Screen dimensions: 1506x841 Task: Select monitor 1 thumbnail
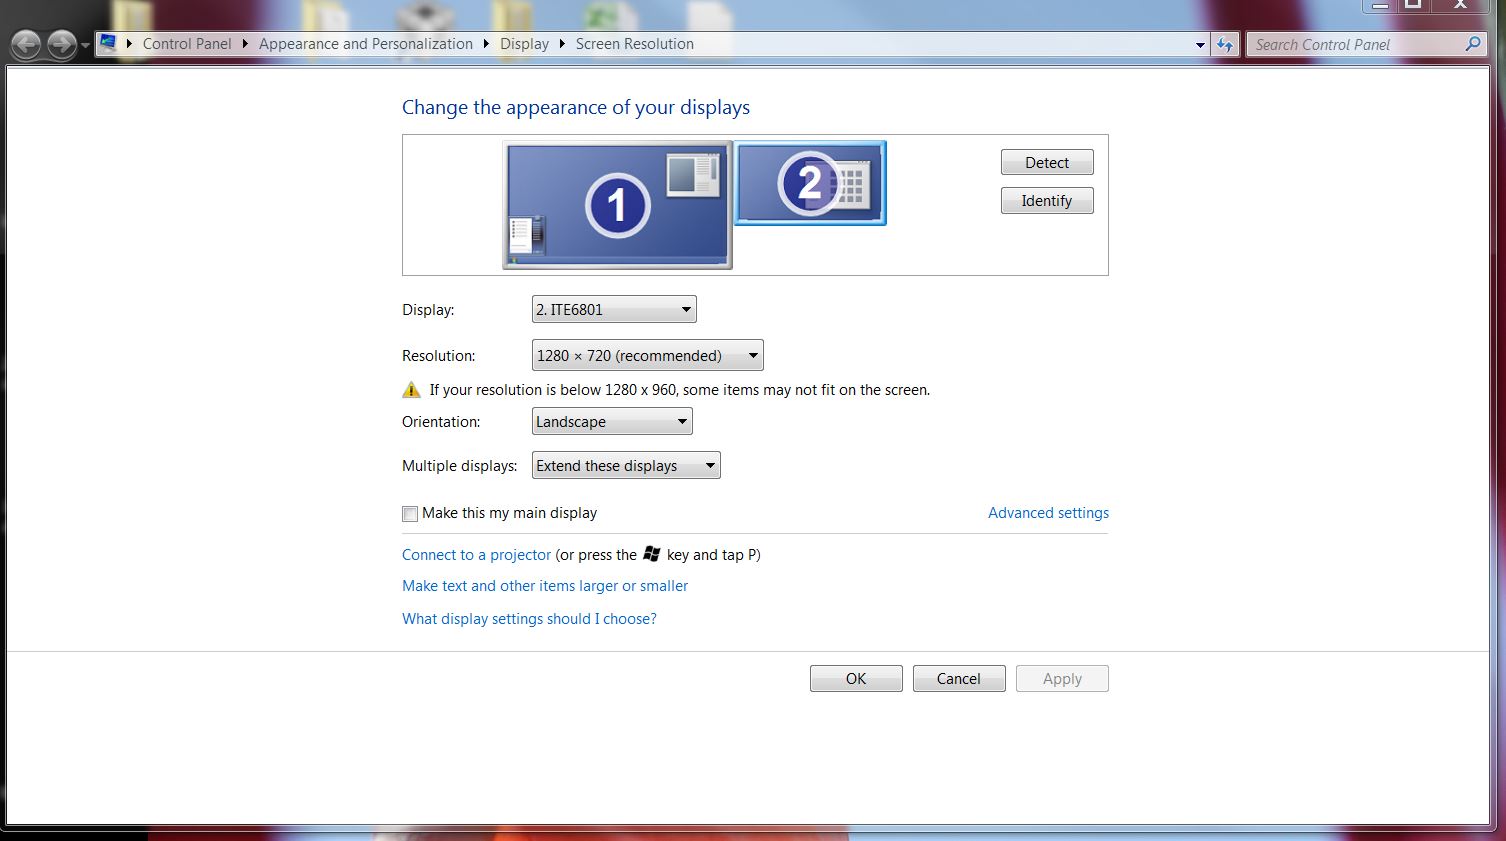click(617, 206)
